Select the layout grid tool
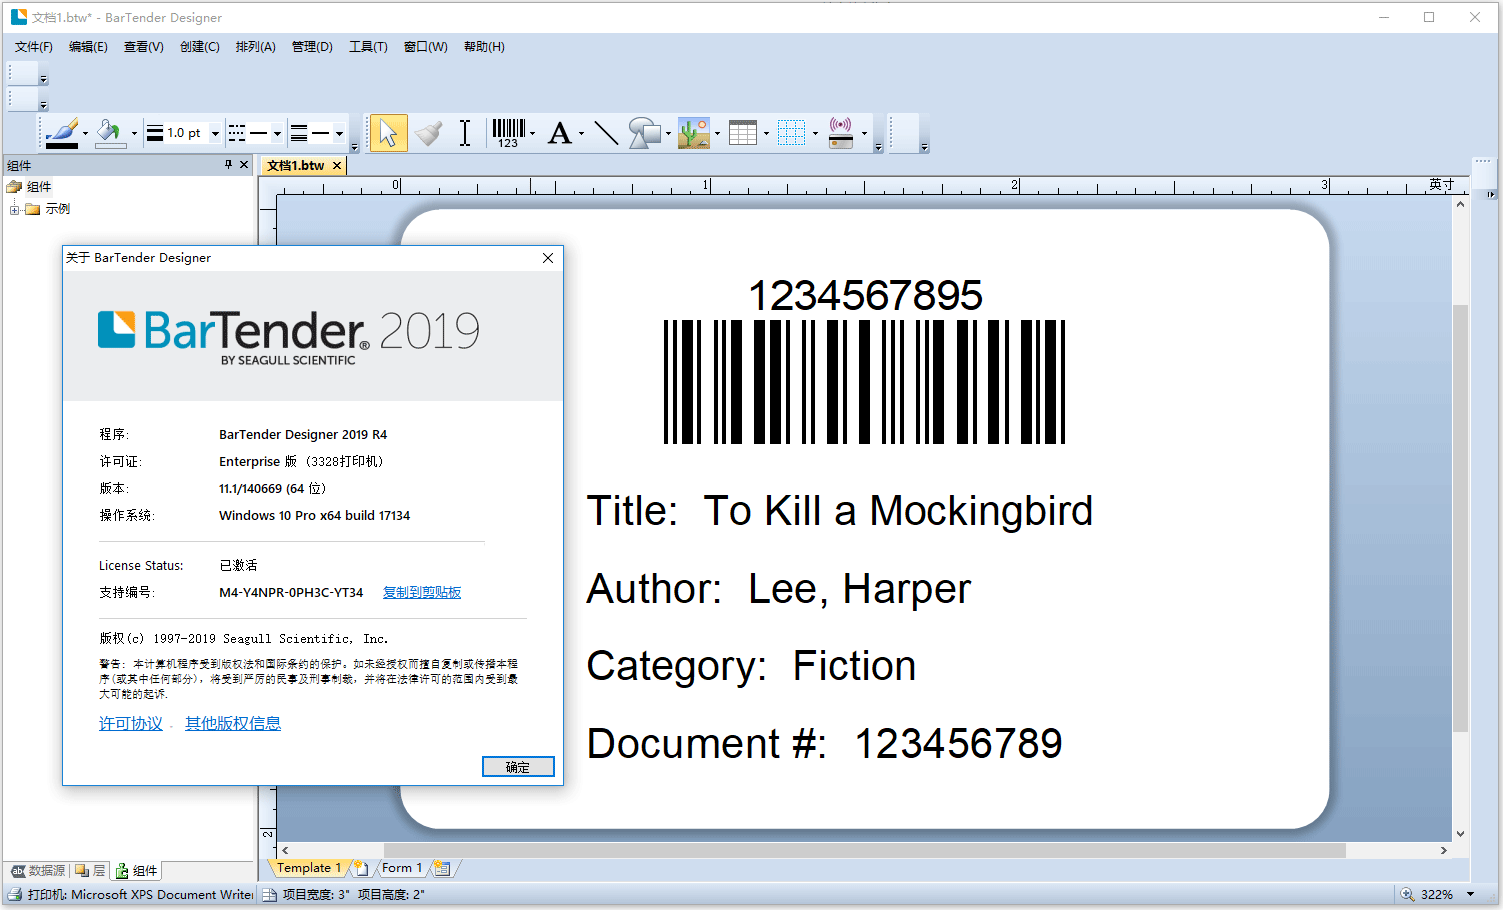The image size is (1503, 910). (792, 133)
